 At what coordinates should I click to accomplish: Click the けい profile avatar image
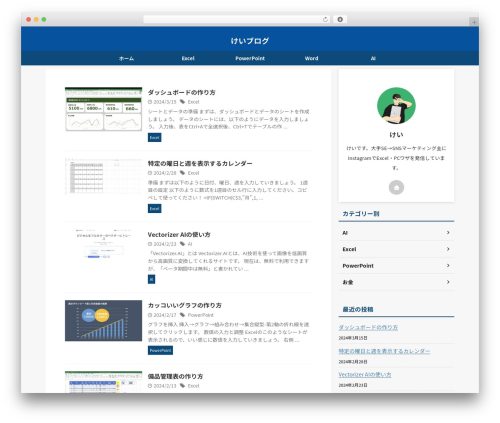pos(396,106)
